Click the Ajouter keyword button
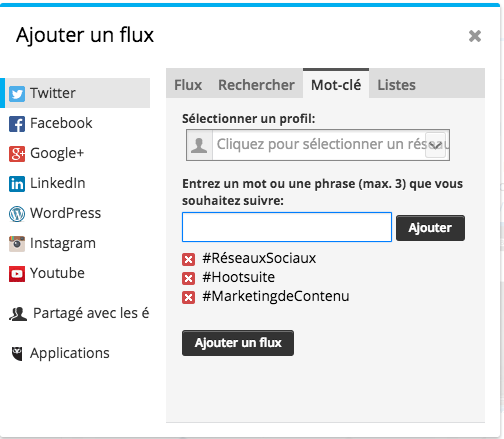This screenshot has height=439, width=504. [x=430, y=228]
